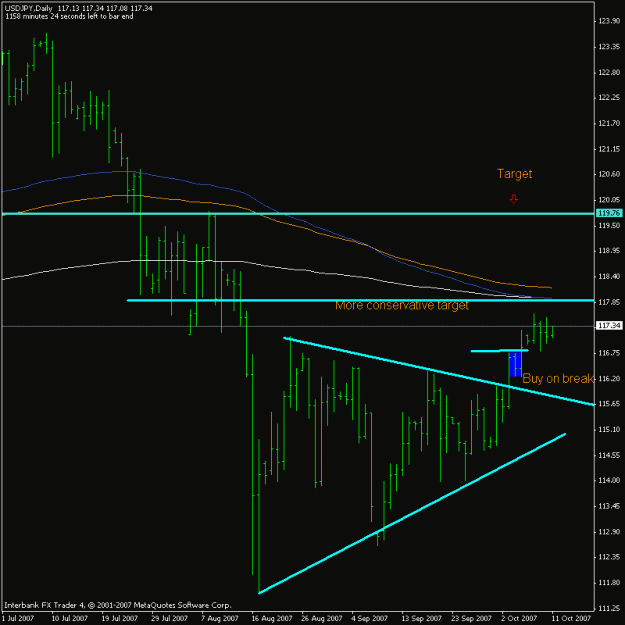Click the '13 Sep 2007' date label

(421, 618)
